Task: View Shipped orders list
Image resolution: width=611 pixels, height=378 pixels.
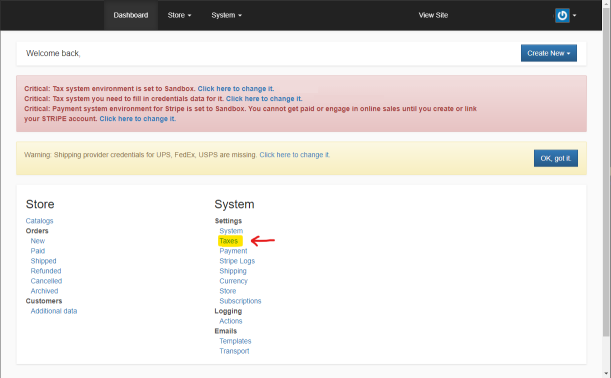Action: (x=43, y=261)
